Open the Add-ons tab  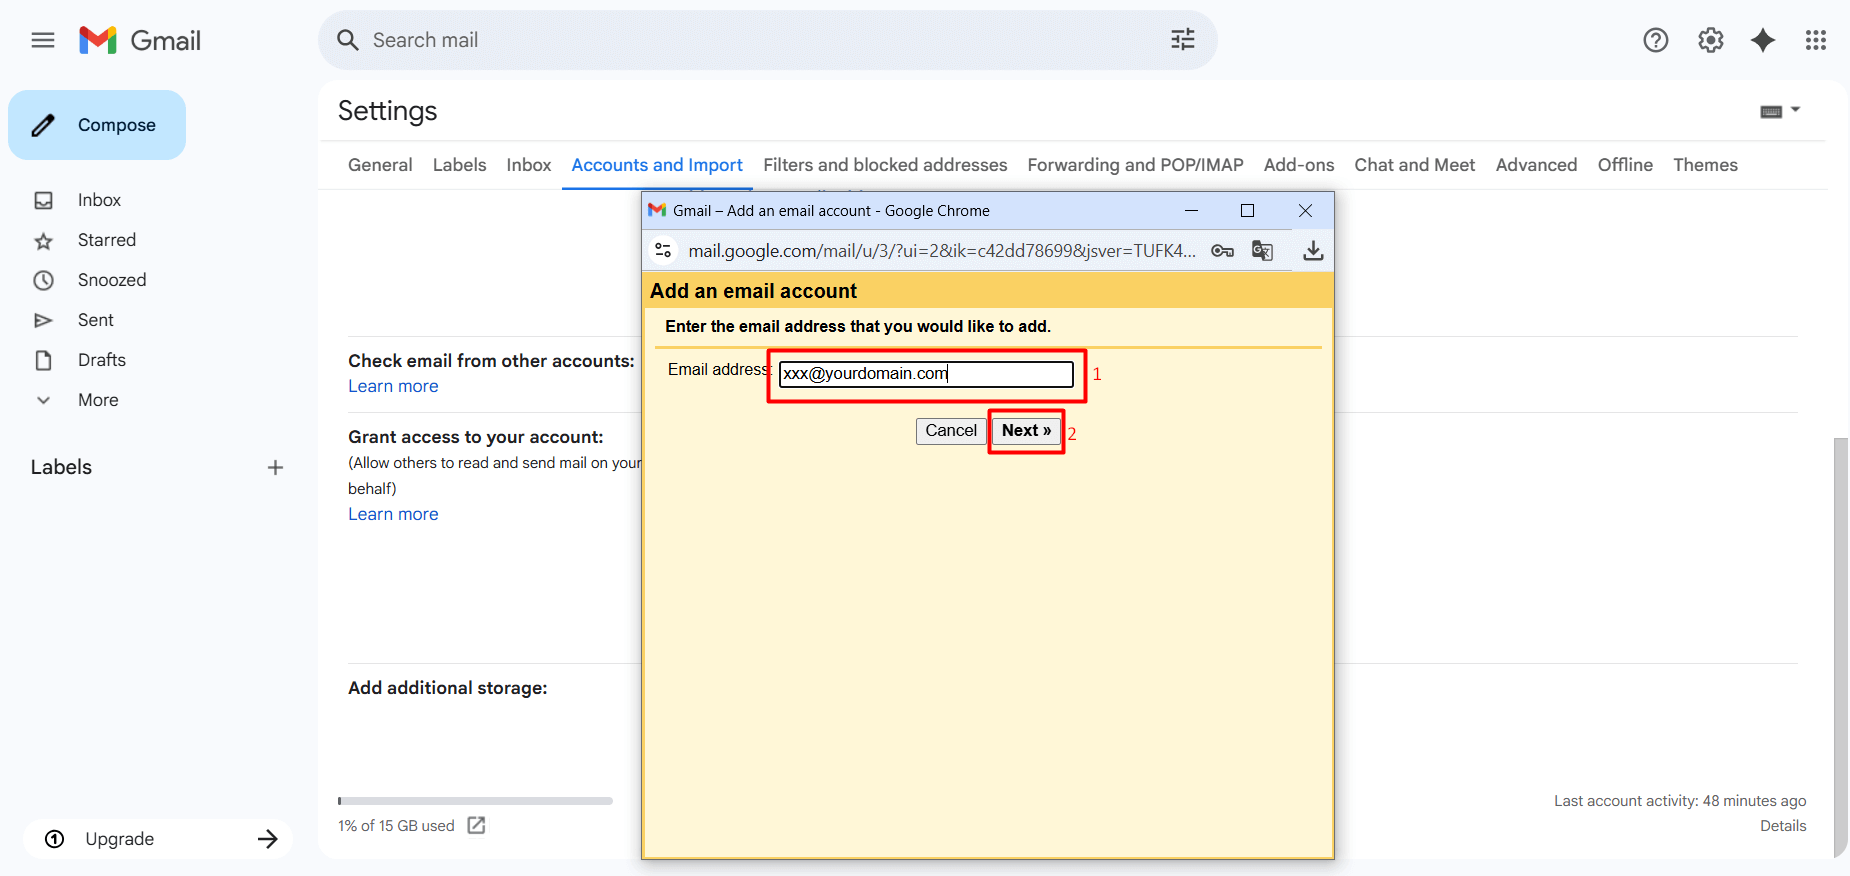[1299, 165]
